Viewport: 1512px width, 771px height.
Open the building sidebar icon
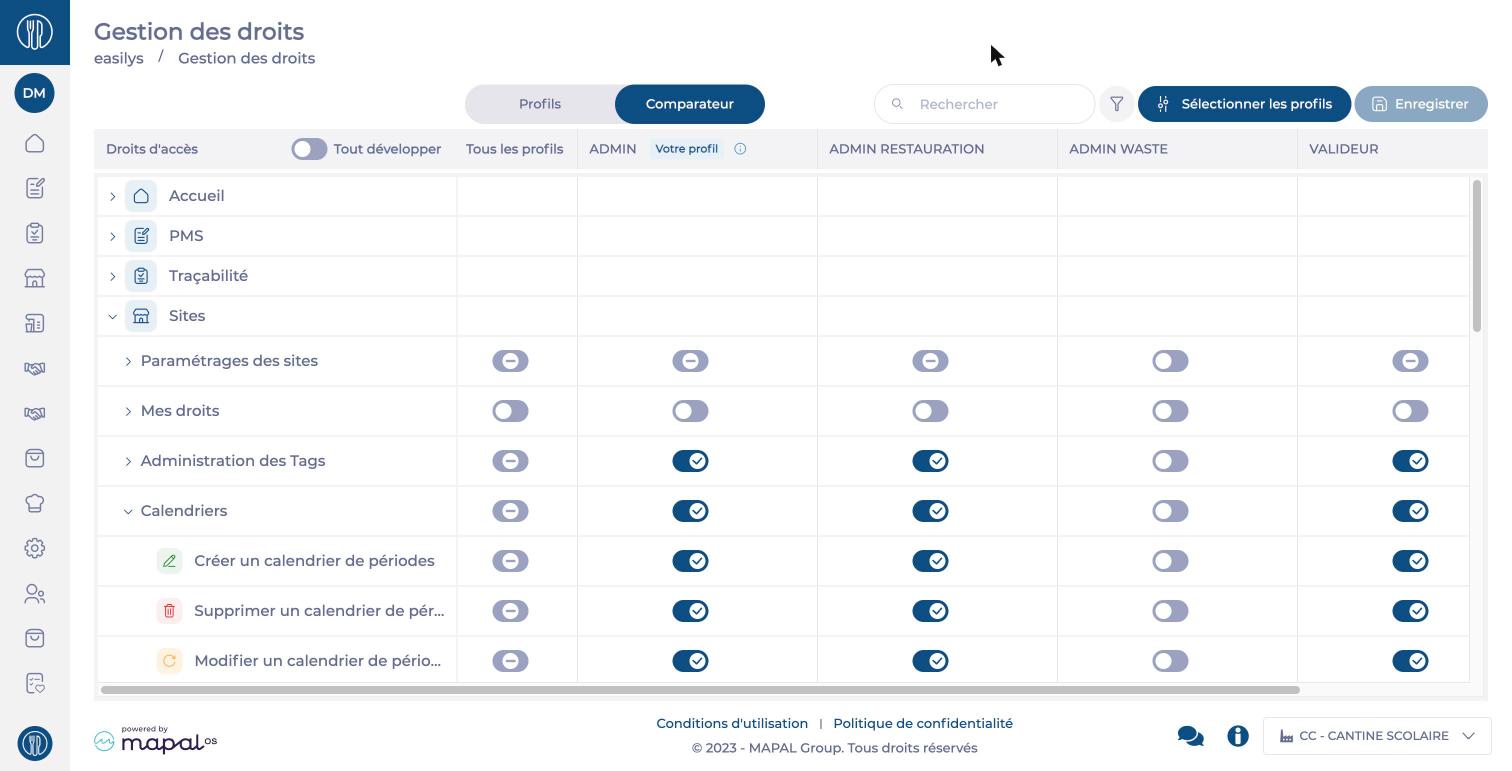[35, 323]
